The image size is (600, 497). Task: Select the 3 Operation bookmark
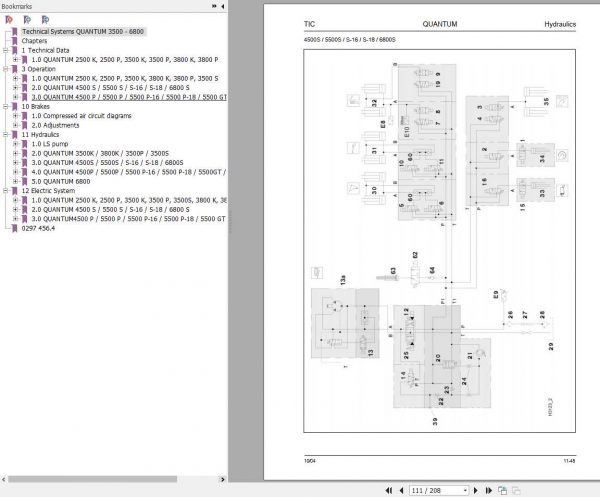pos(39,69)
